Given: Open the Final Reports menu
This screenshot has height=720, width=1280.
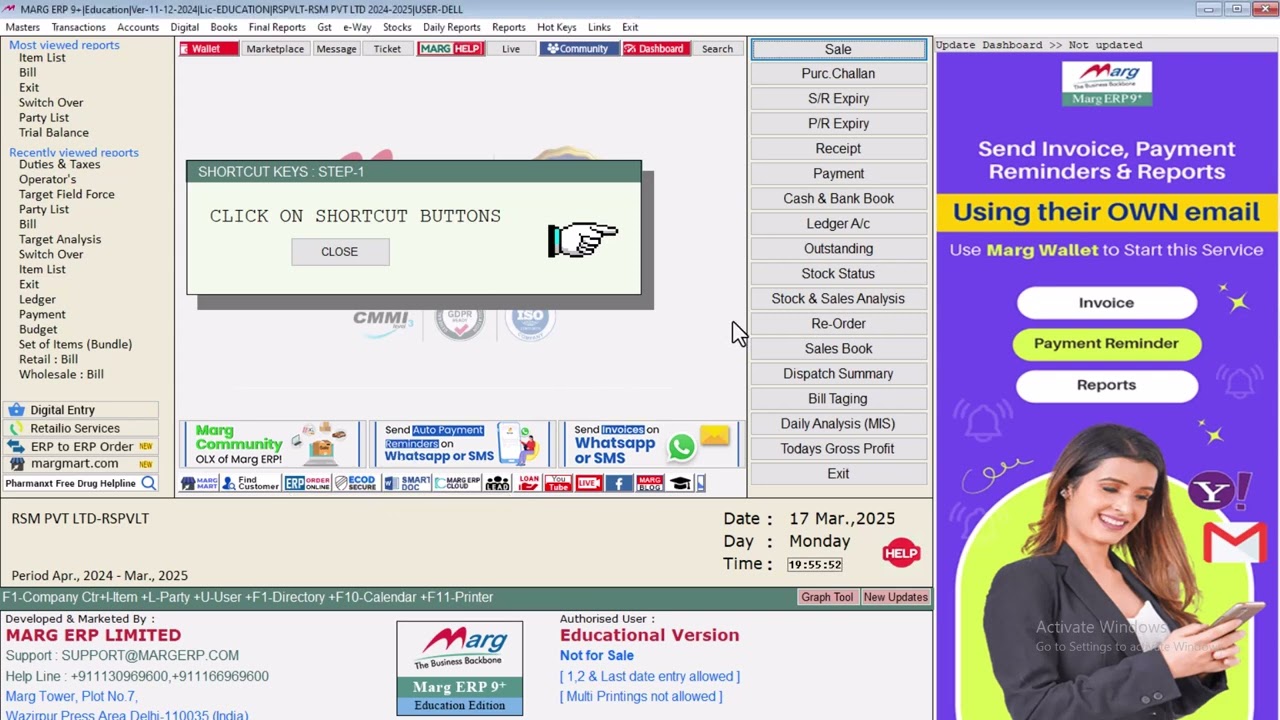Looking at the screenshot, I should [277, 27].
